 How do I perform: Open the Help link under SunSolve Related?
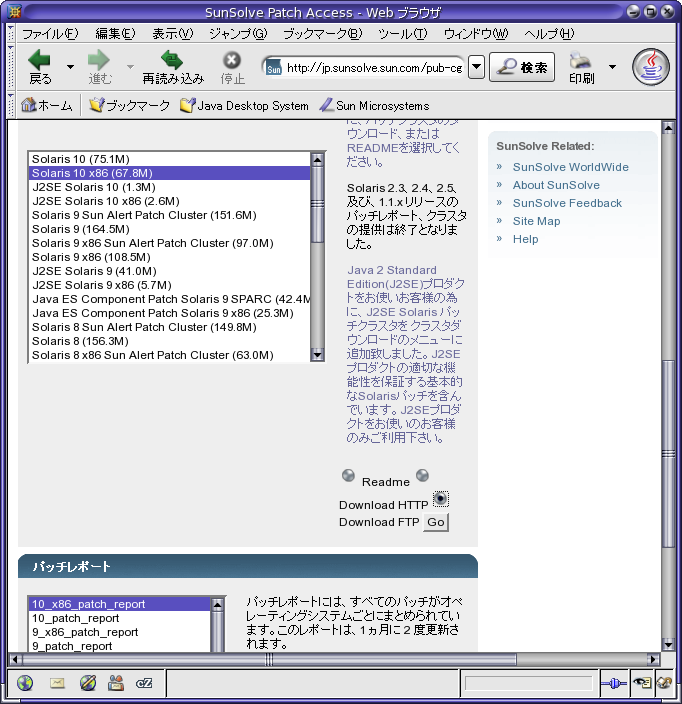coord(525,239)
